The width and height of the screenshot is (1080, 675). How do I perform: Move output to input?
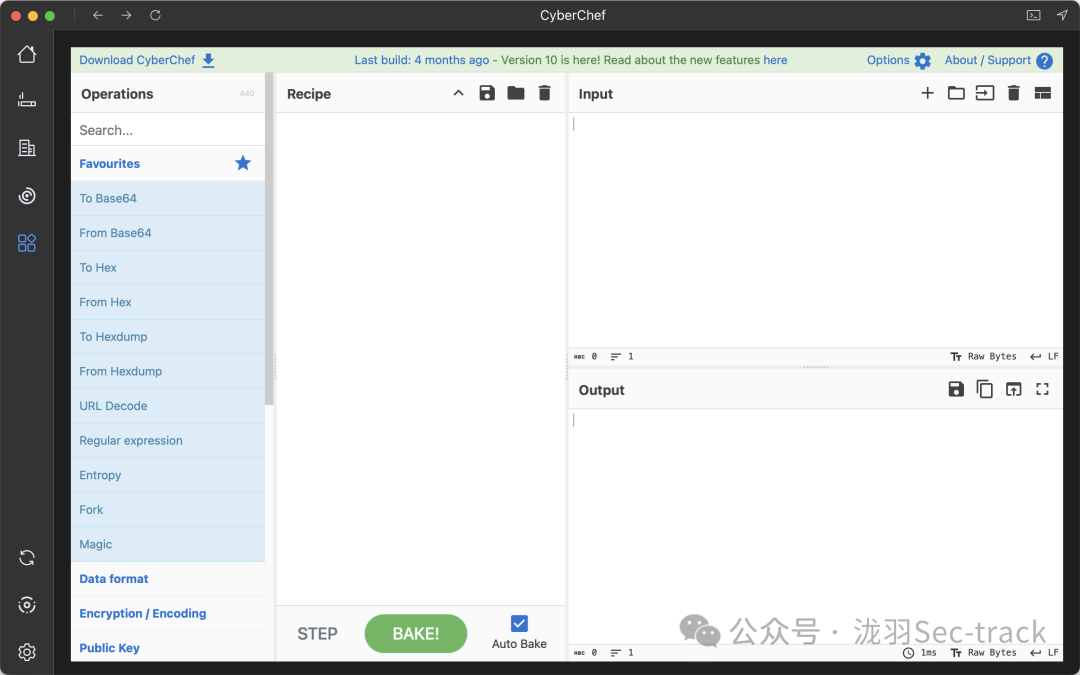coord(1014,389)
